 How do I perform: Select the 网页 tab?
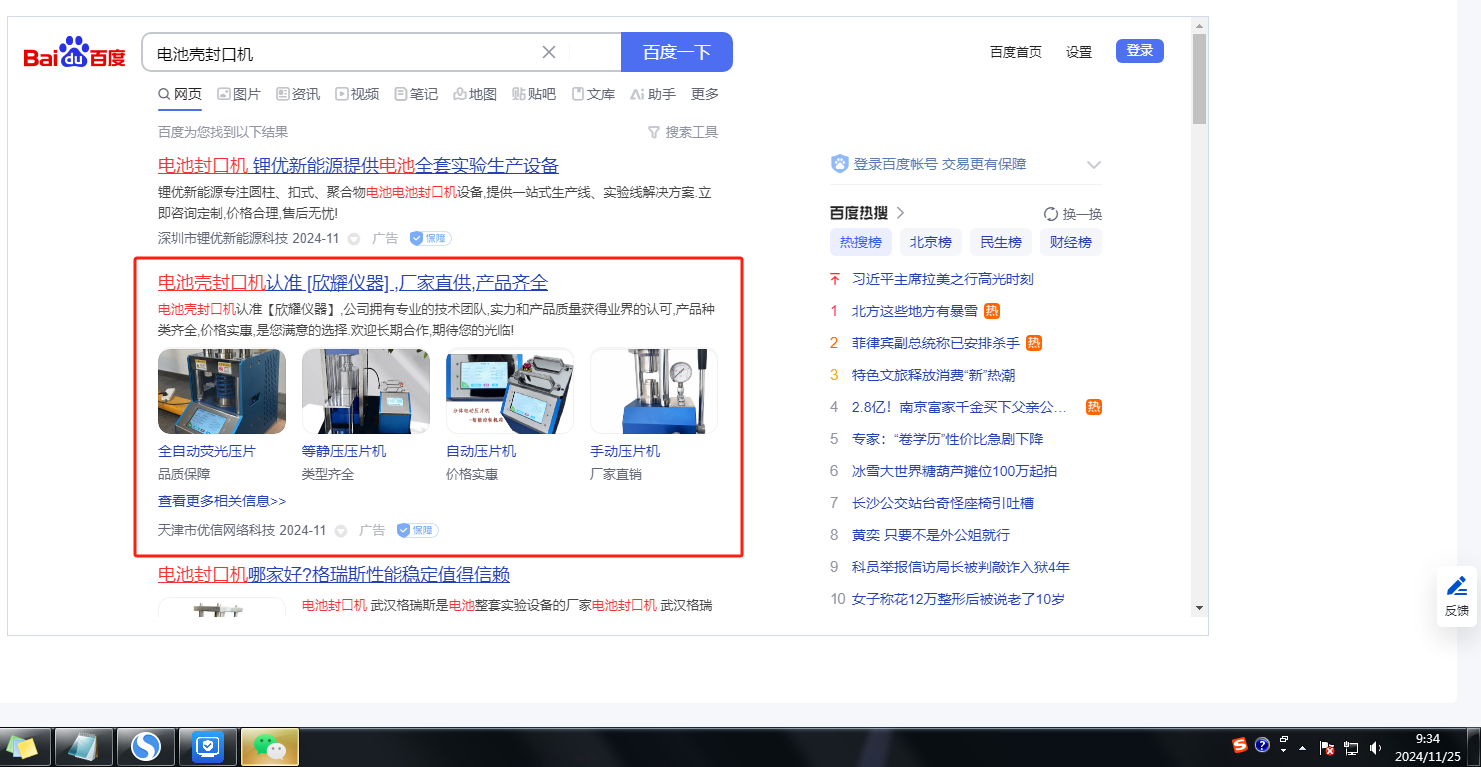tap(180, 94)
